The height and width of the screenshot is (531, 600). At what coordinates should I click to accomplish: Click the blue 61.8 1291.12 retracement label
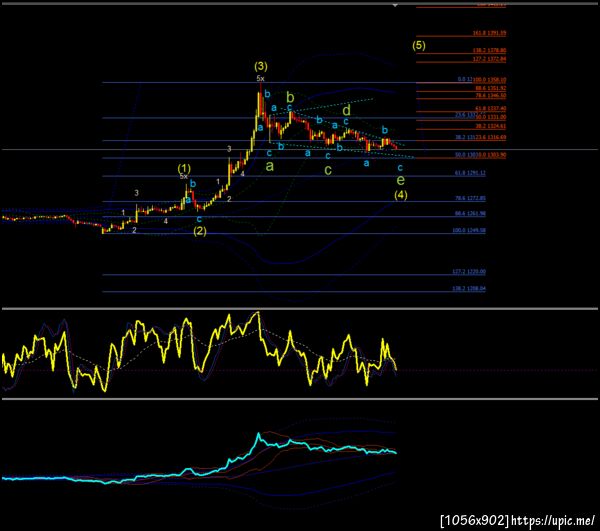click(x=470, y=173)
